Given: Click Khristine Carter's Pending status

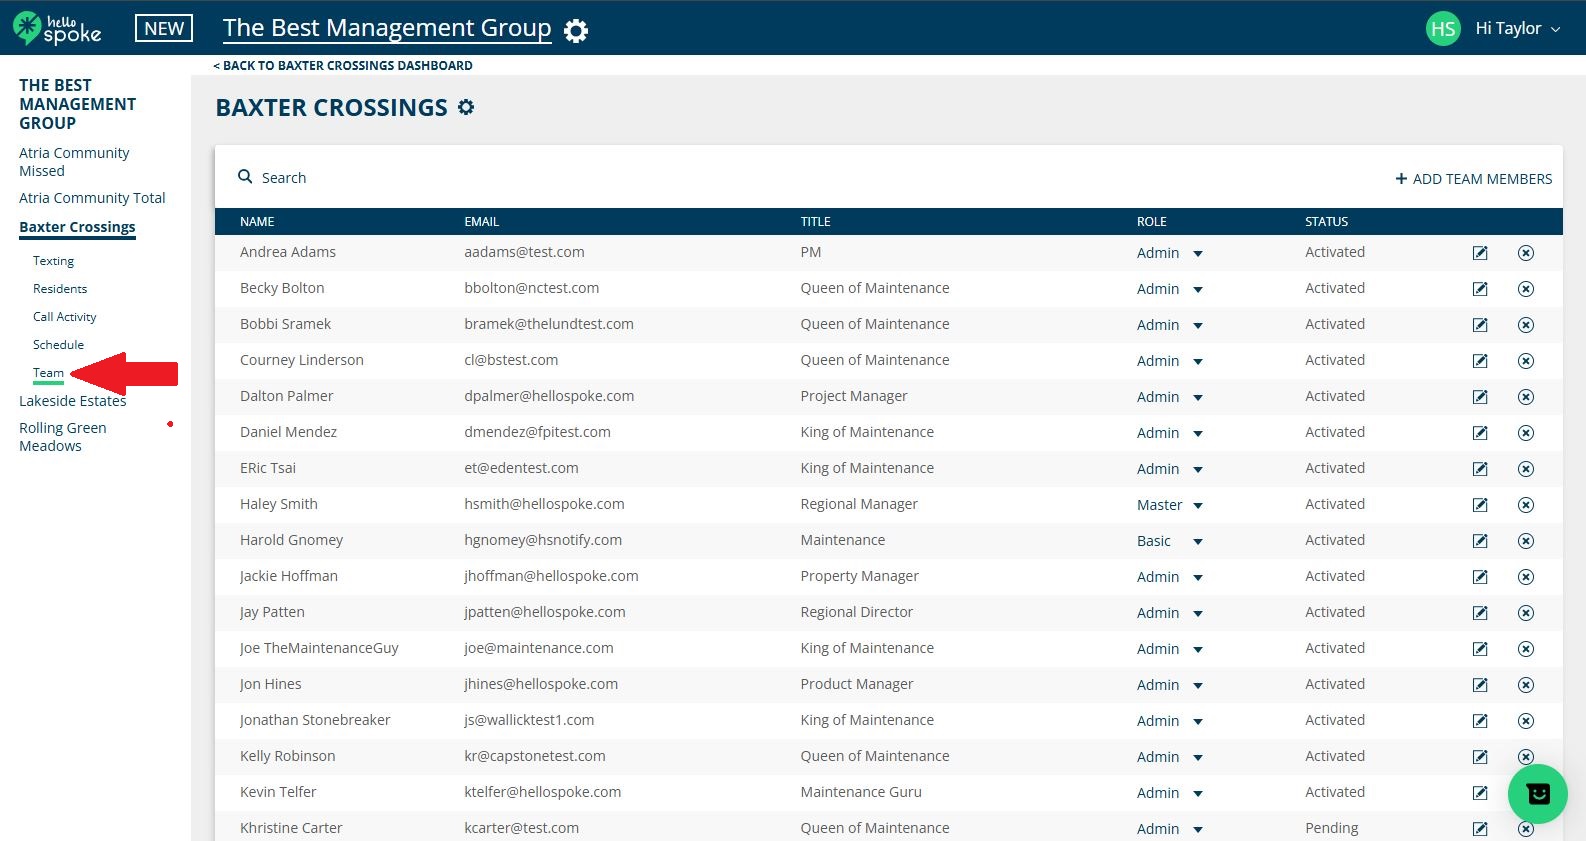Looking at the screenshot, I should (1331, 828).
